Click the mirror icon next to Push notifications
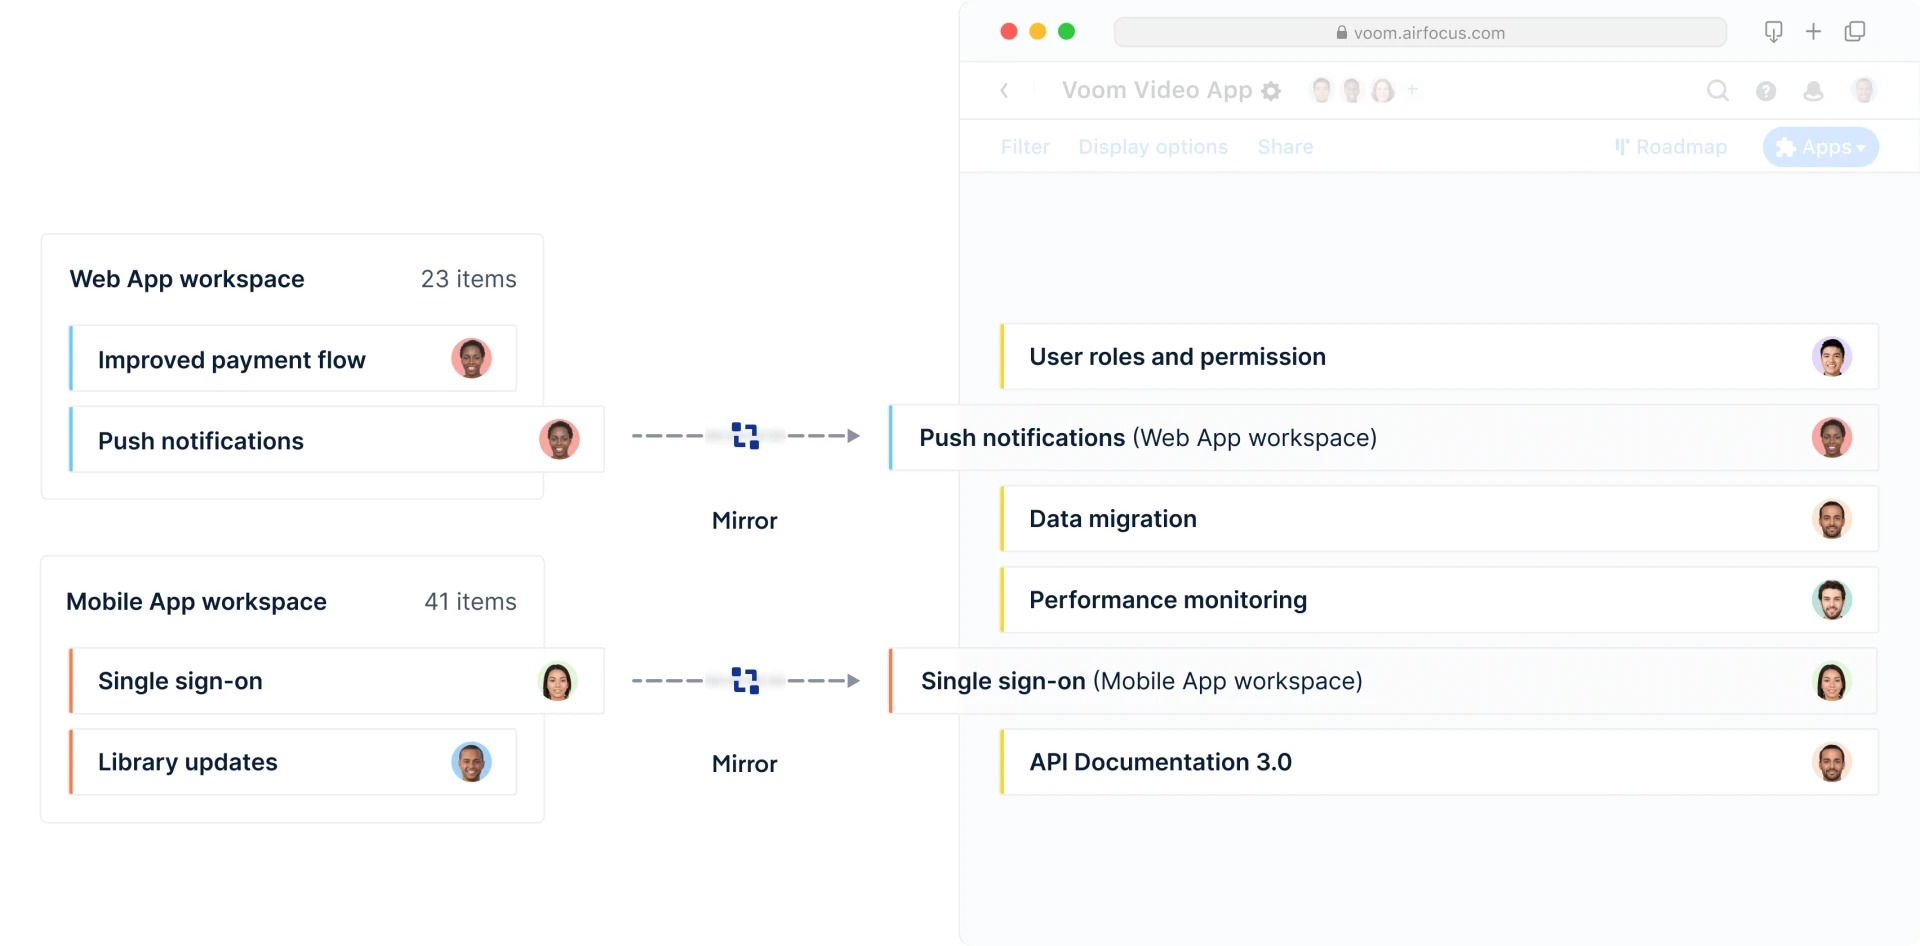Viewport: 1920px width, 946px height. [x=745, y=436]
